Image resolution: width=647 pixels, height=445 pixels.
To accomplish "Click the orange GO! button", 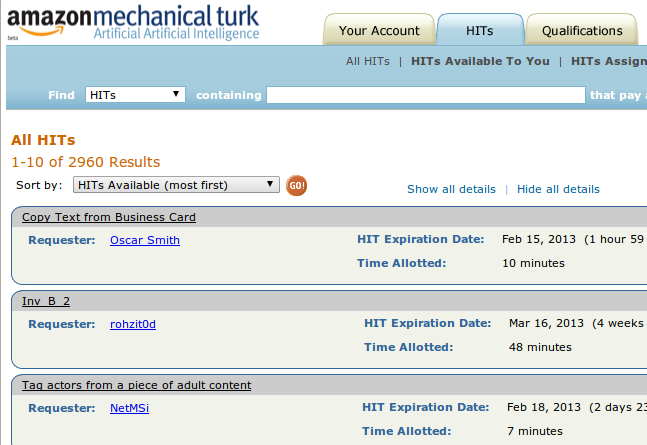I will [x=296, y=185].
